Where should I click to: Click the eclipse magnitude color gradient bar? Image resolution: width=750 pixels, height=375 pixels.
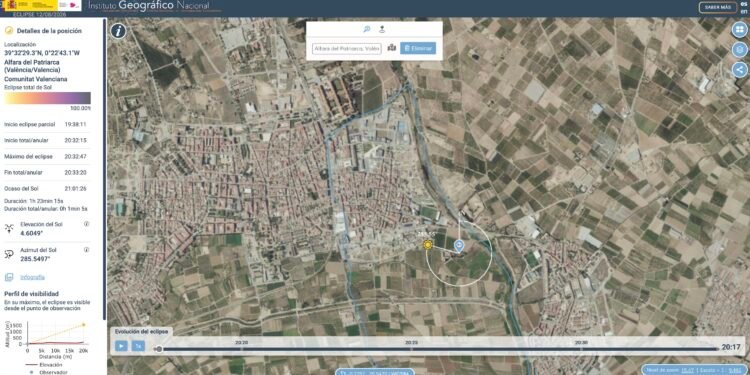[47, 98]
